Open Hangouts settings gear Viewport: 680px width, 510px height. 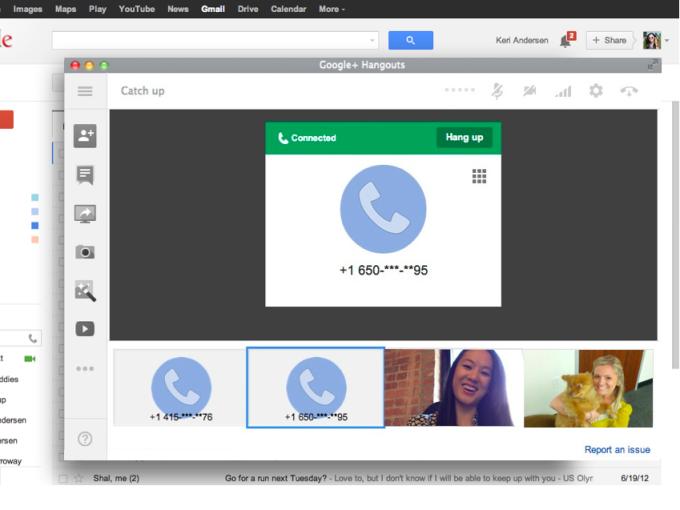pos(596,91)
